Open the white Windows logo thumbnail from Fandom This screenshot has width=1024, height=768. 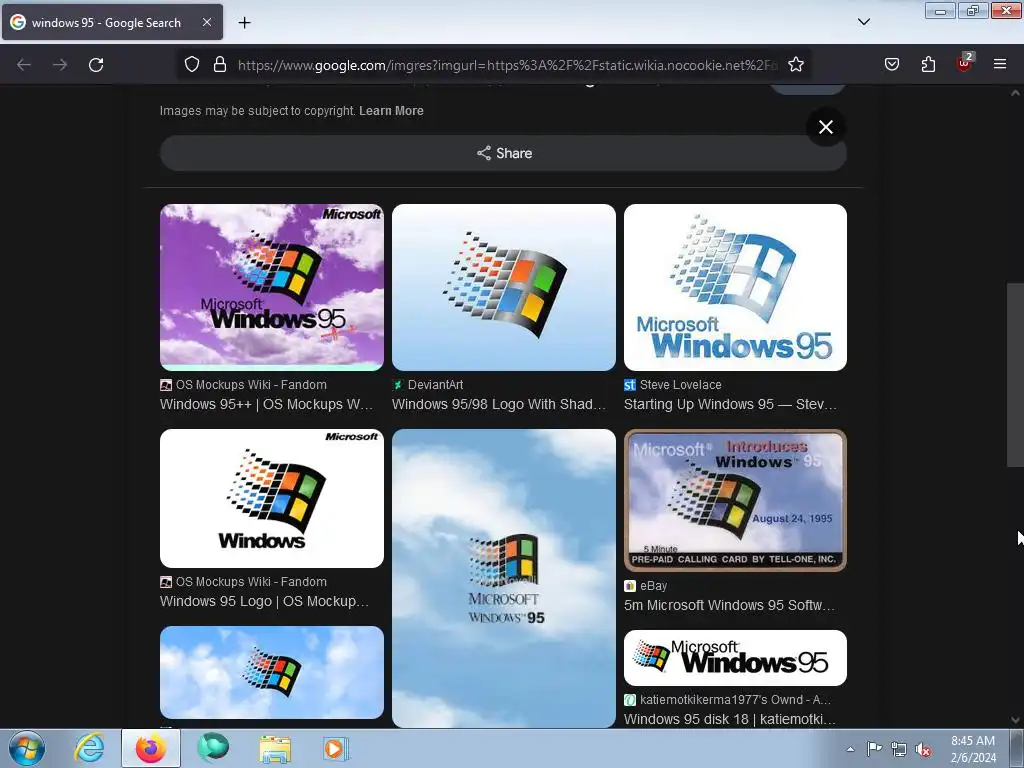click(x=272, y=498)
